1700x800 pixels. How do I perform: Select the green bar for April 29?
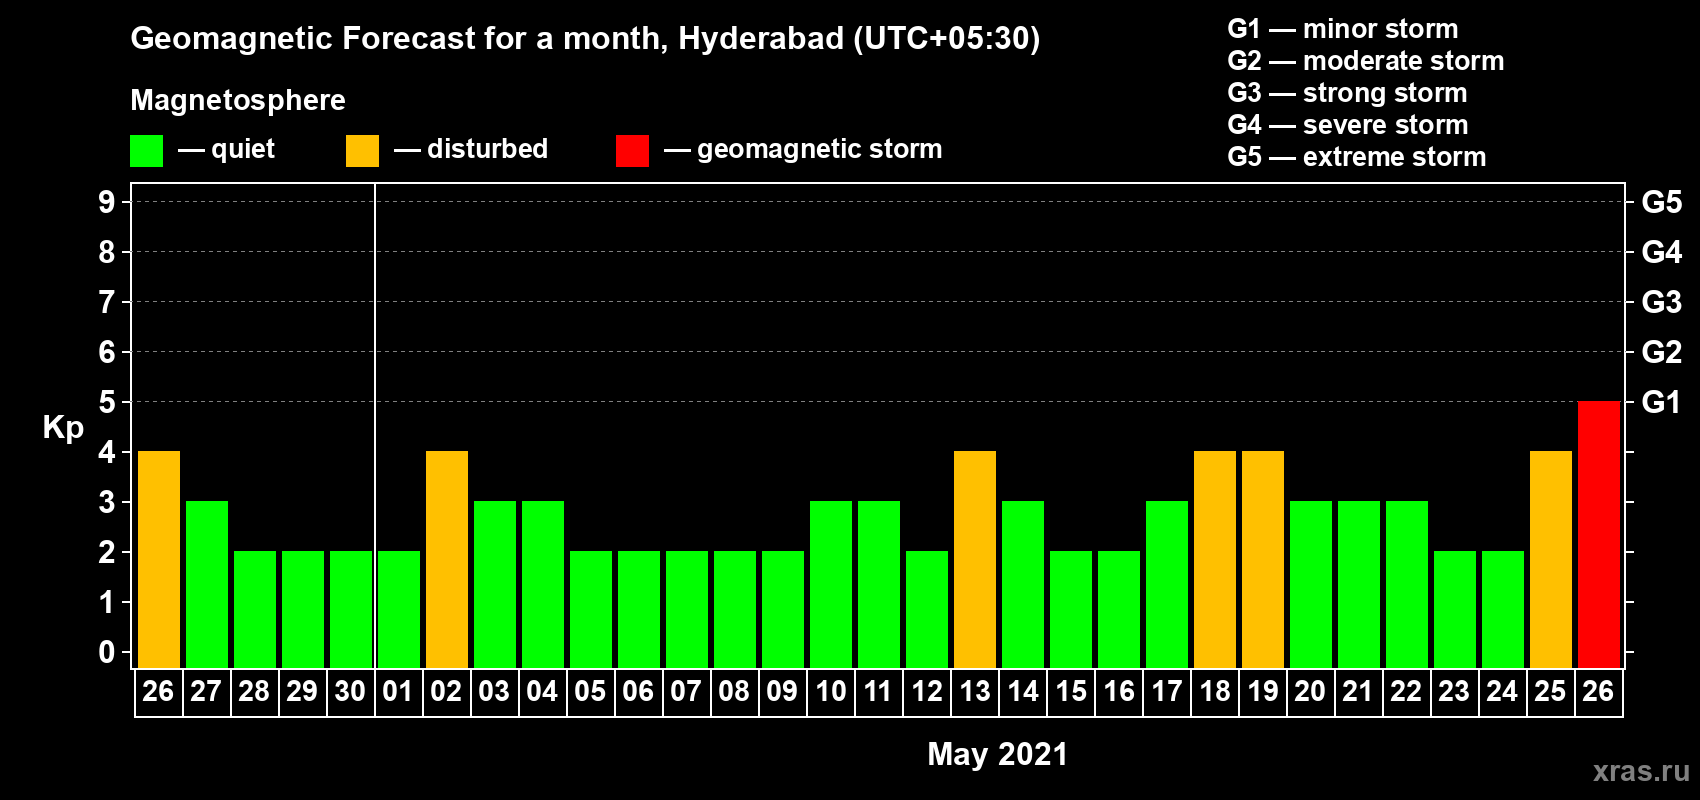tap(303, 610)
